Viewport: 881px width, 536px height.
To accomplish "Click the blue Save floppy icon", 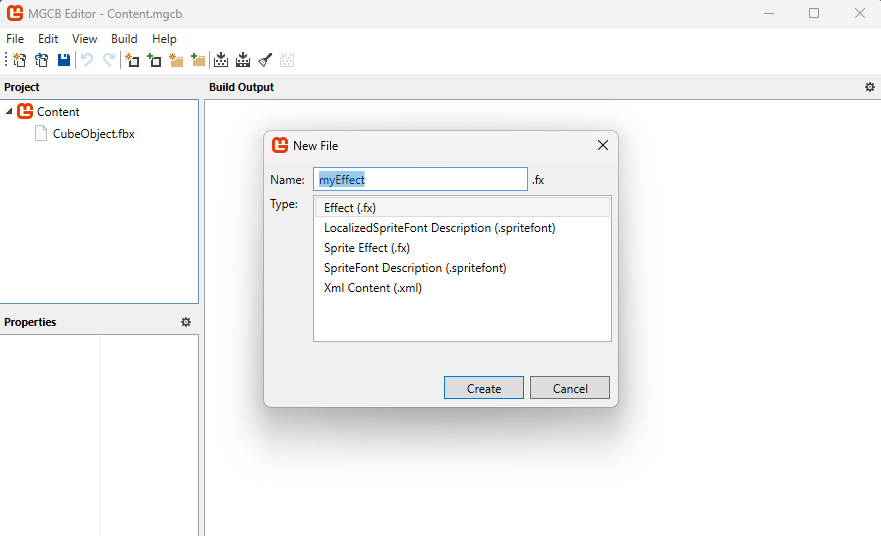I will click(x=64, y=60).
